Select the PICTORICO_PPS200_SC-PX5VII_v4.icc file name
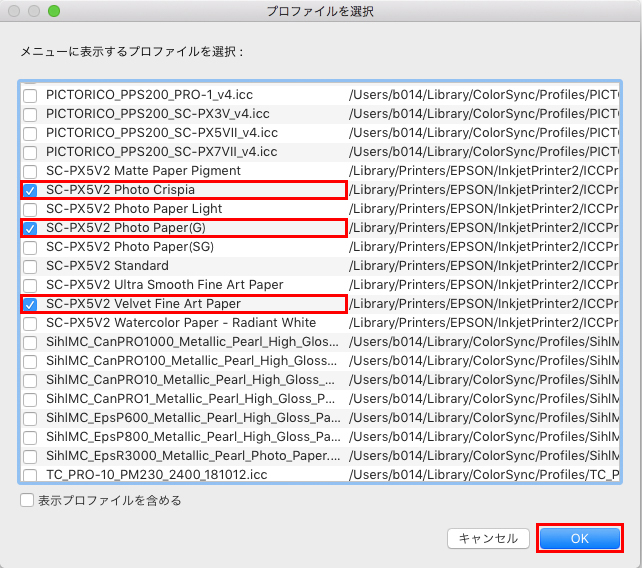The height and width of the screenshot is (569, 642). click(x=162, y=133)
